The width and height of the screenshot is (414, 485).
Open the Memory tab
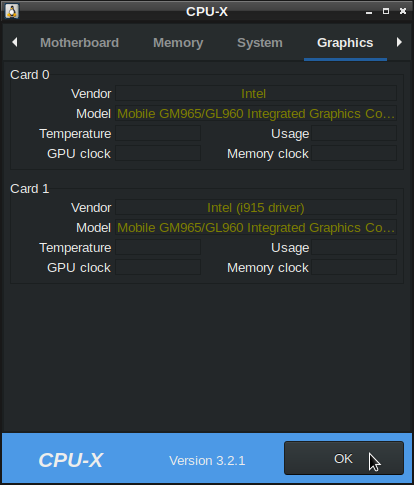click(x=178, y=43)
